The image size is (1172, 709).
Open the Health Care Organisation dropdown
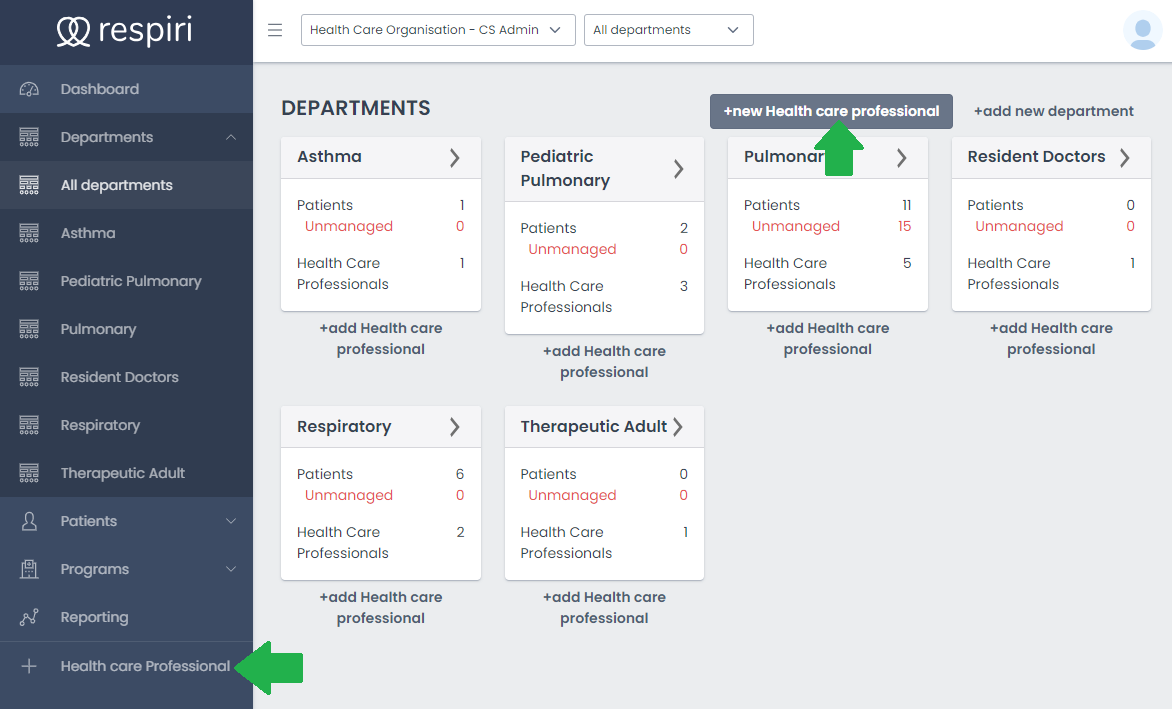438,30
